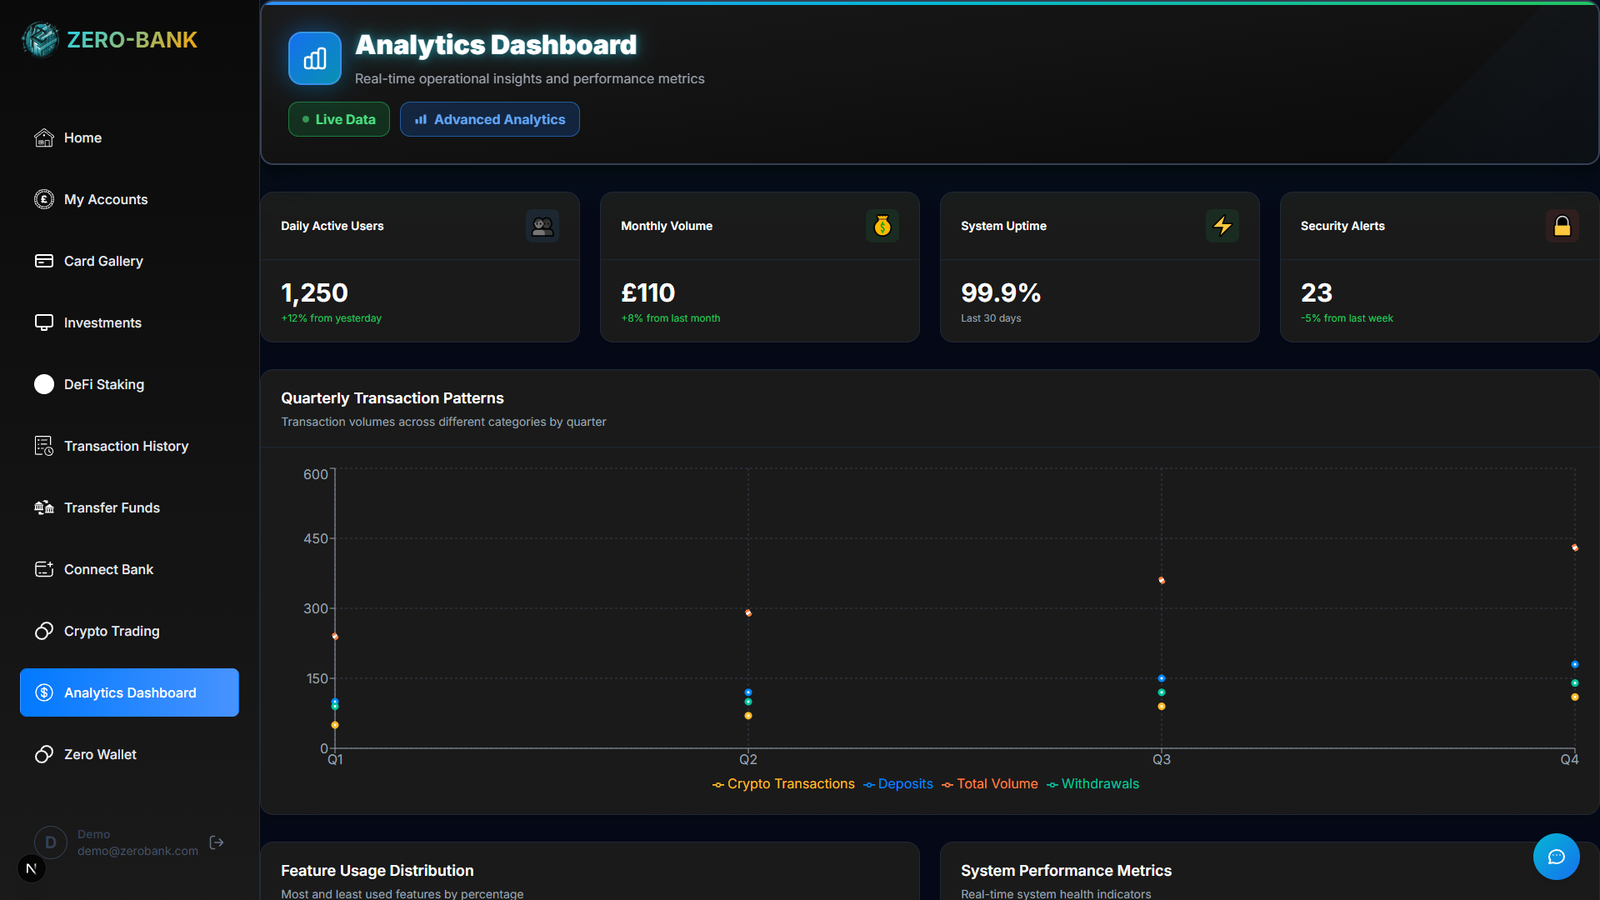This screenshot has height=900, width=1600.
Task: Click the 99.9% uptime value
Action: click(x=1001, y=293)
